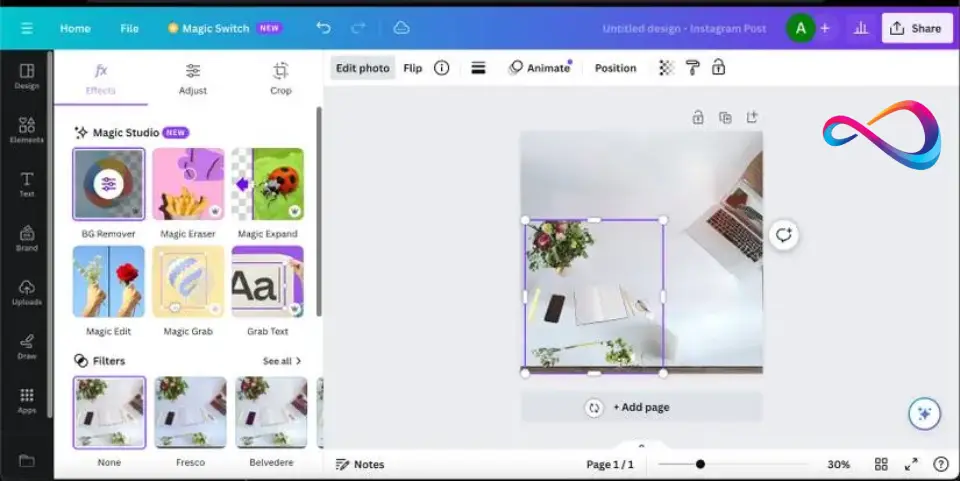Open the File menu
This screenshot has height=481, width=960.
pos(129,28)
